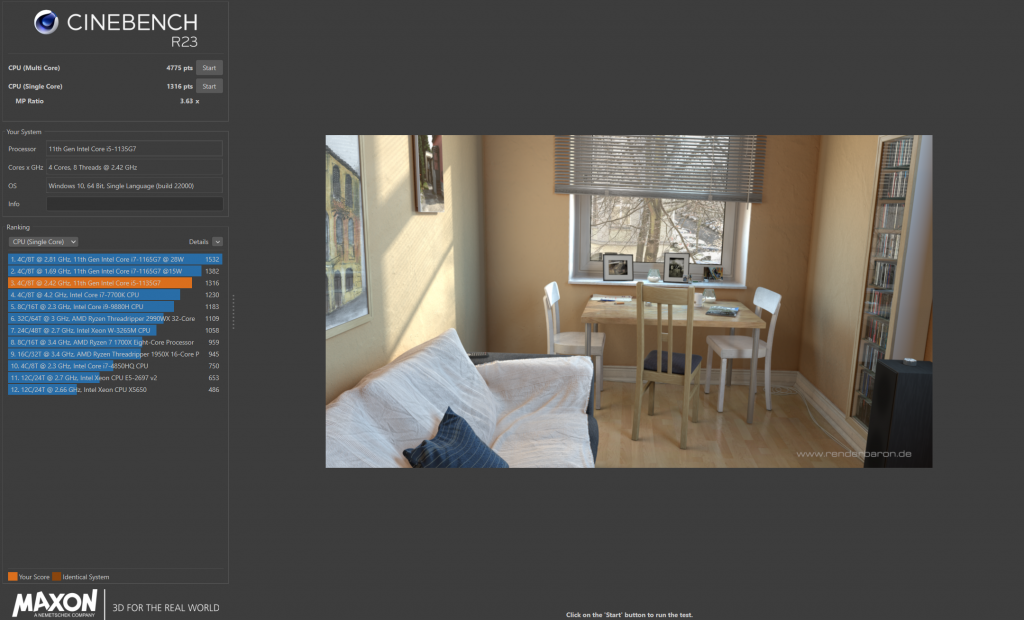Click the rendered room preview image
This screenshot has height=620, width=1024.
click(x=628, y=301)
